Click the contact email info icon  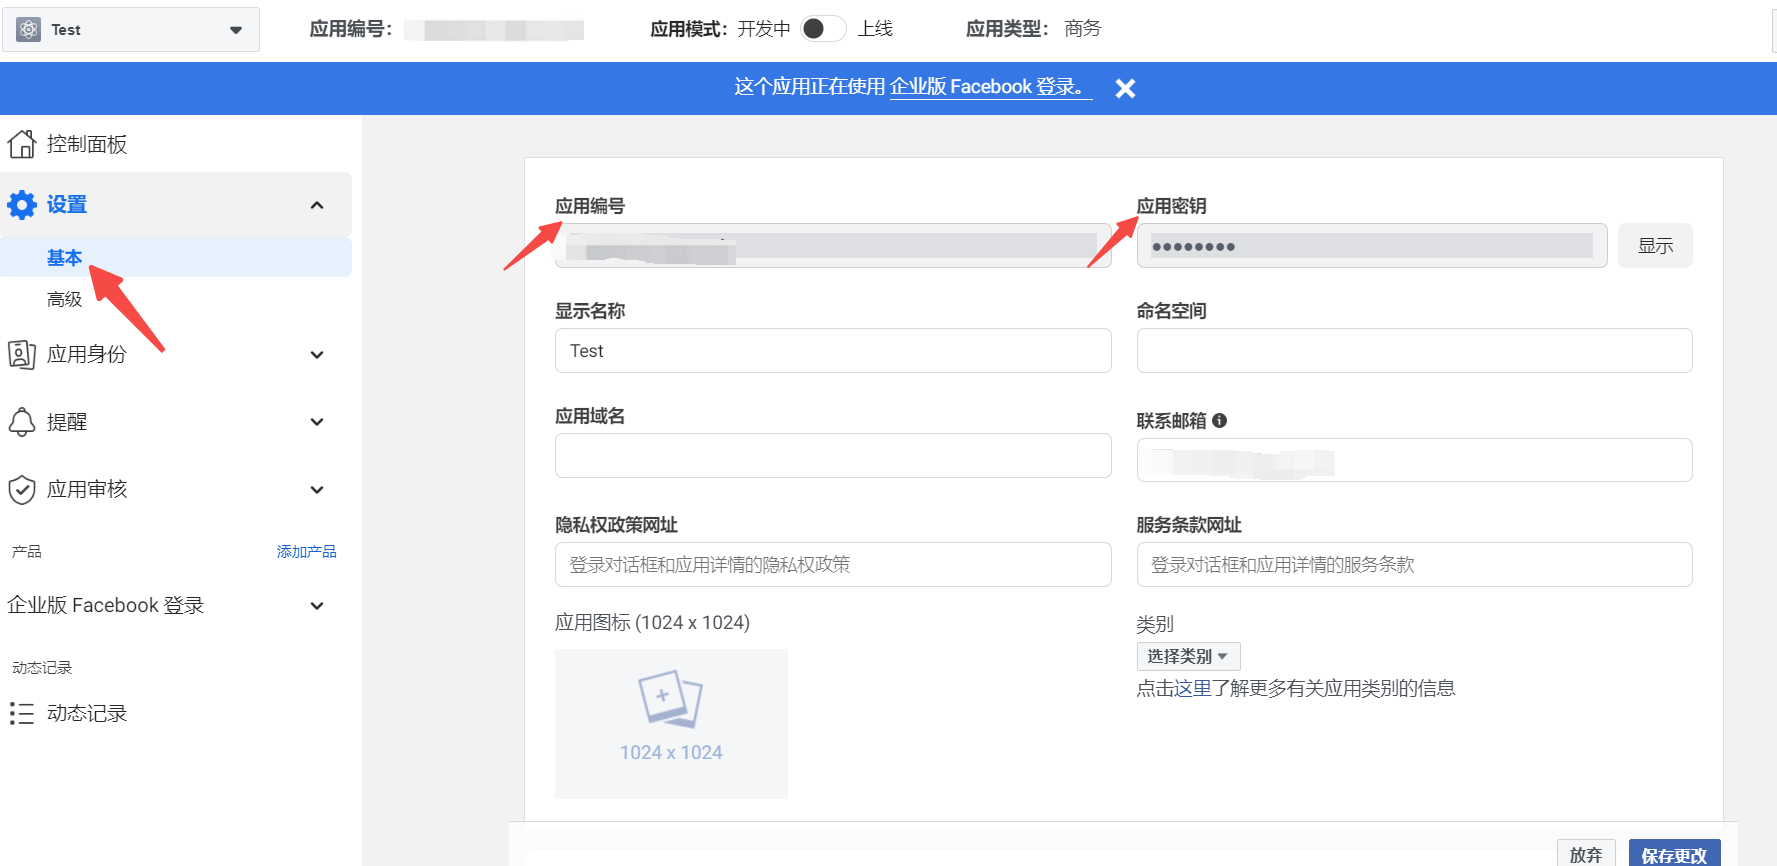(x=1219, y=421)
